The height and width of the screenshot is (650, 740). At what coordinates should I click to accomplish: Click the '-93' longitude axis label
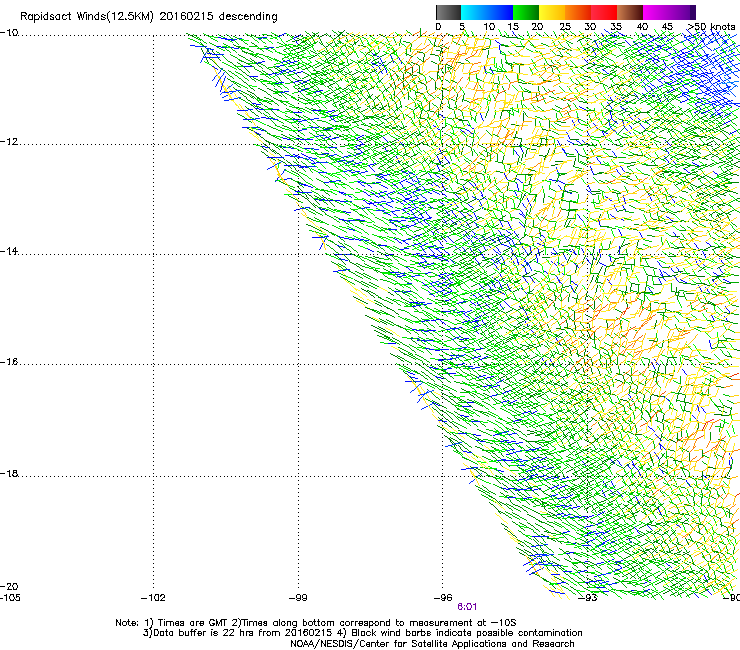point(588,598)
